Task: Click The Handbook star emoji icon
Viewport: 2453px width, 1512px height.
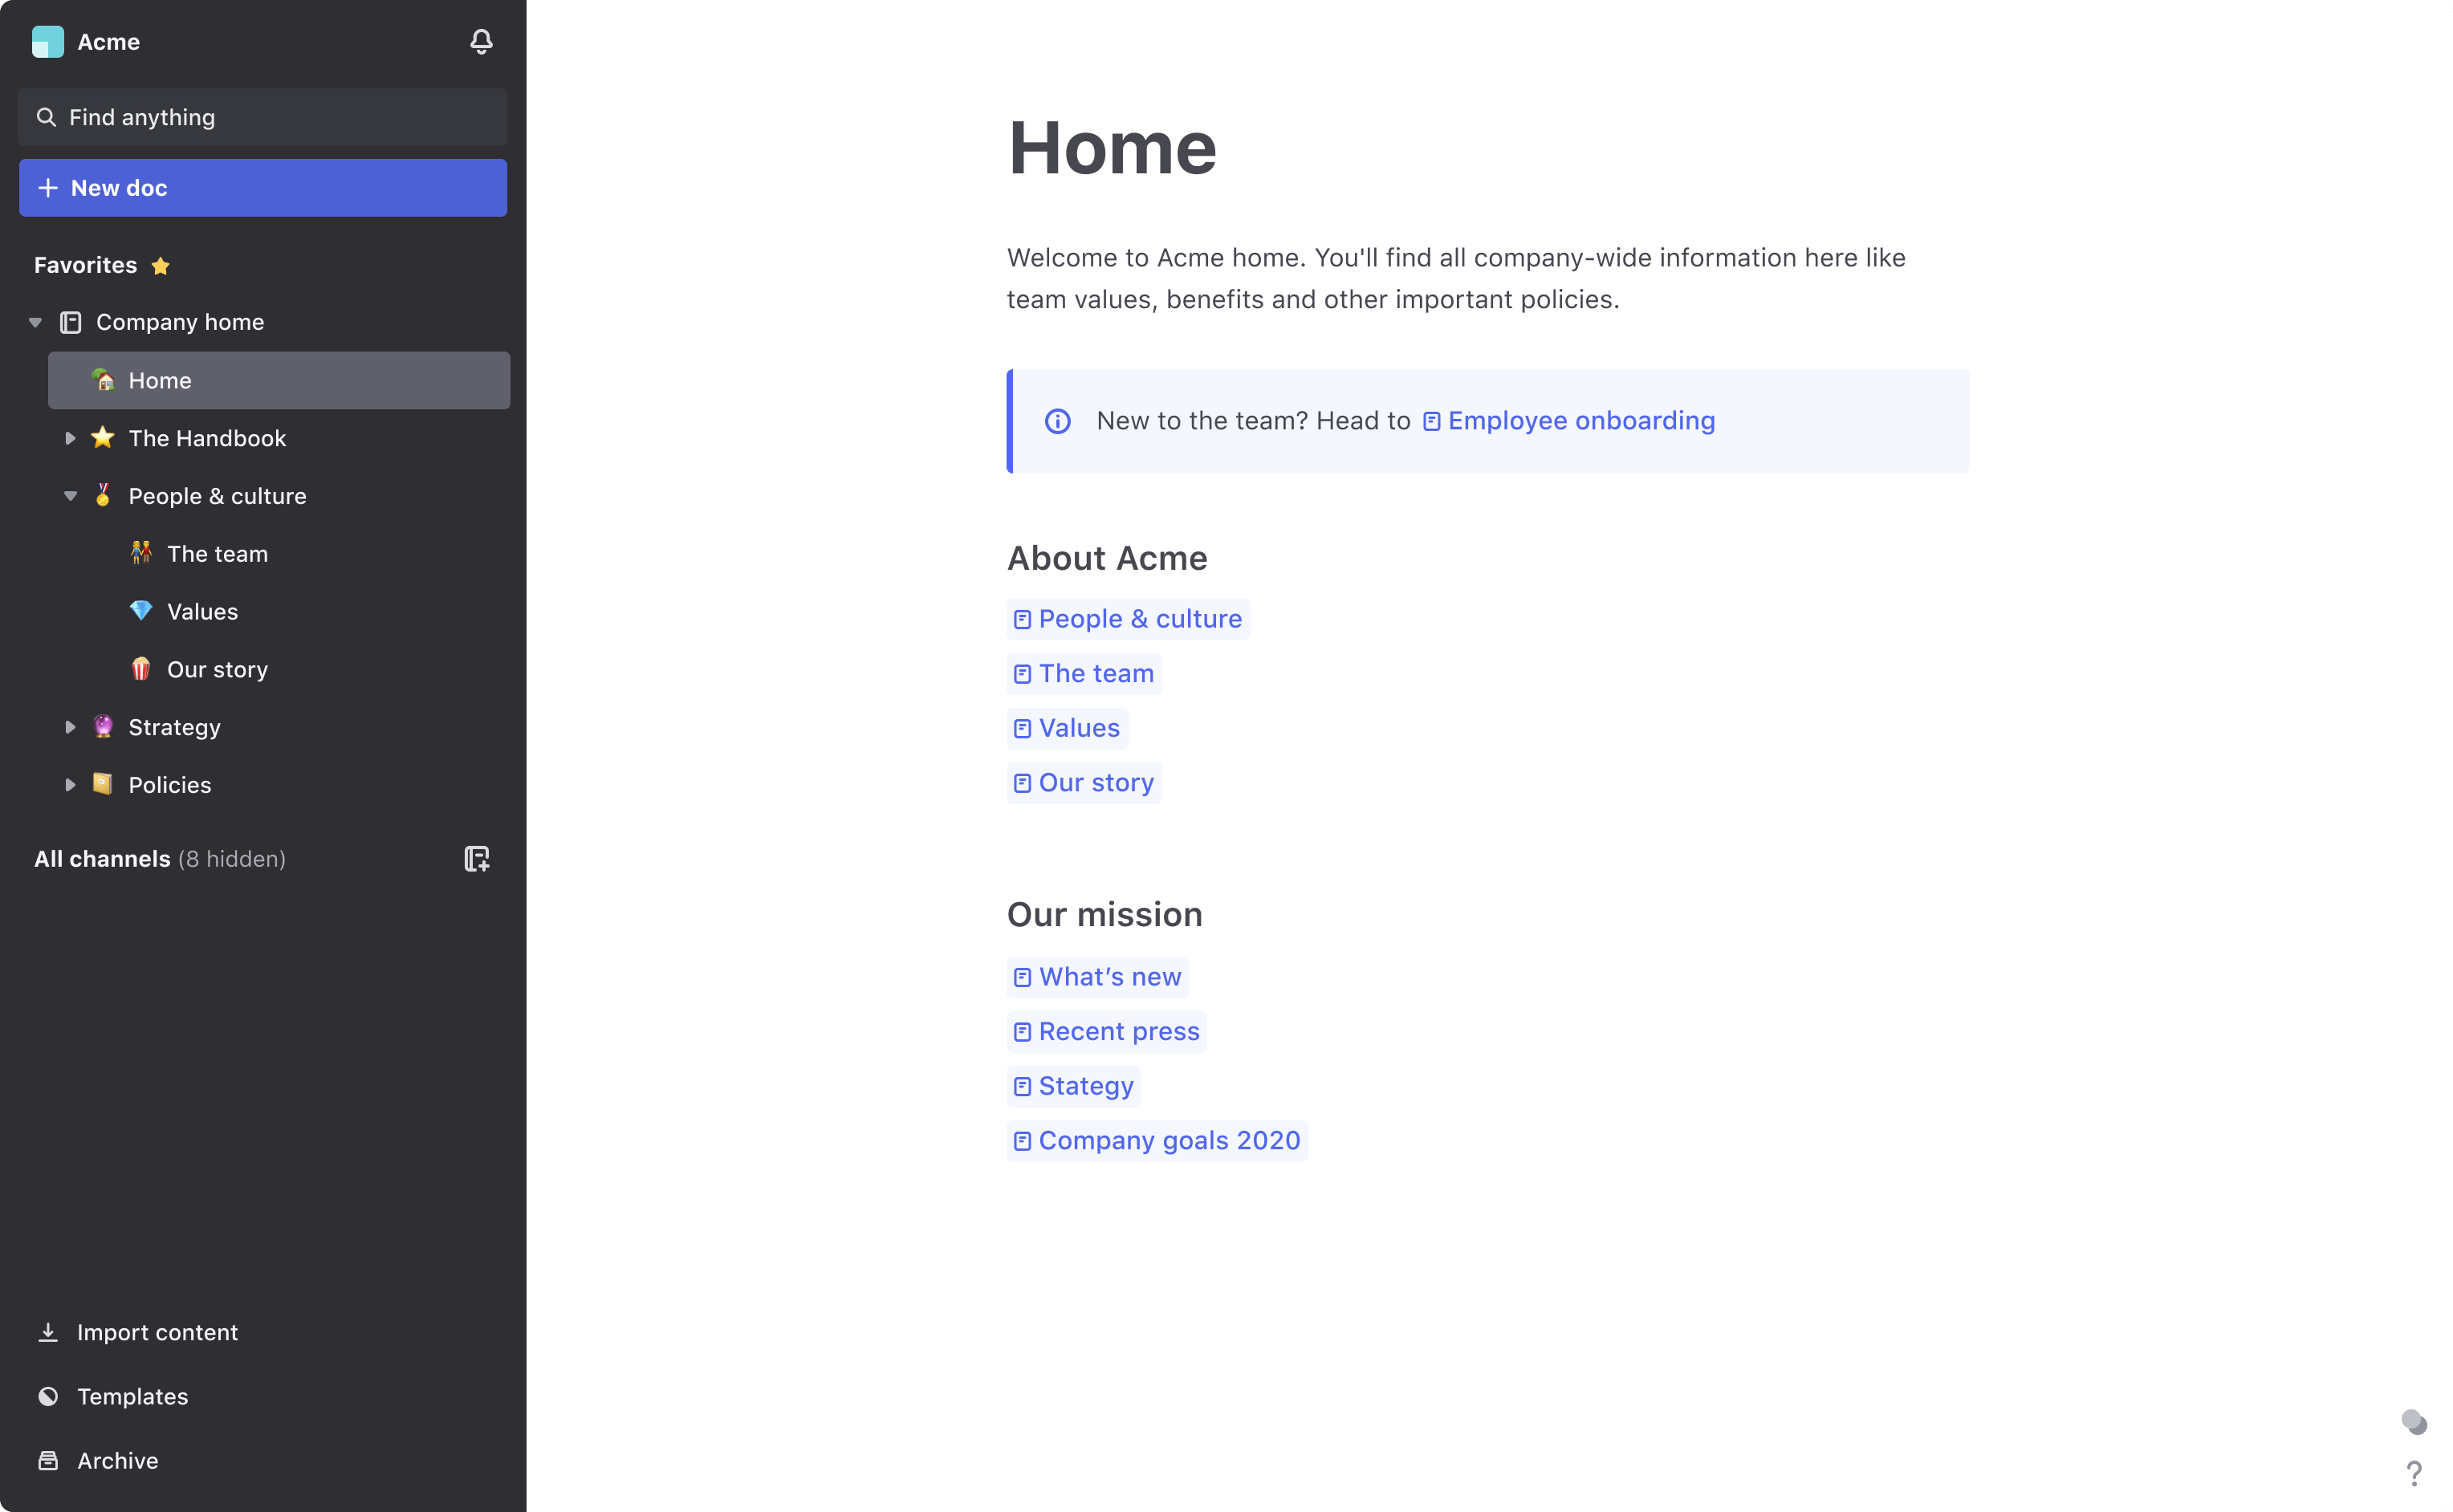Action: [102, 437]
